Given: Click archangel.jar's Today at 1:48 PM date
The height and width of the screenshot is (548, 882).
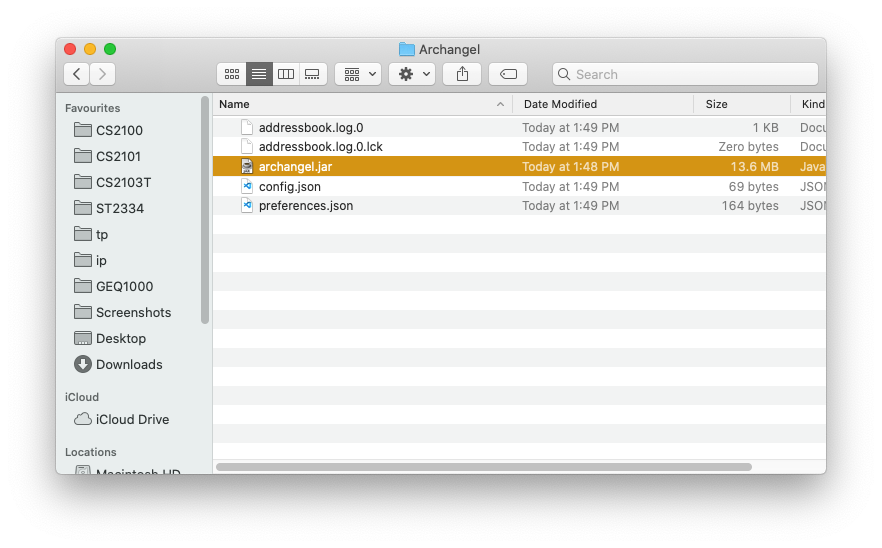Looking at the screenshot, I should pos(570,167).
